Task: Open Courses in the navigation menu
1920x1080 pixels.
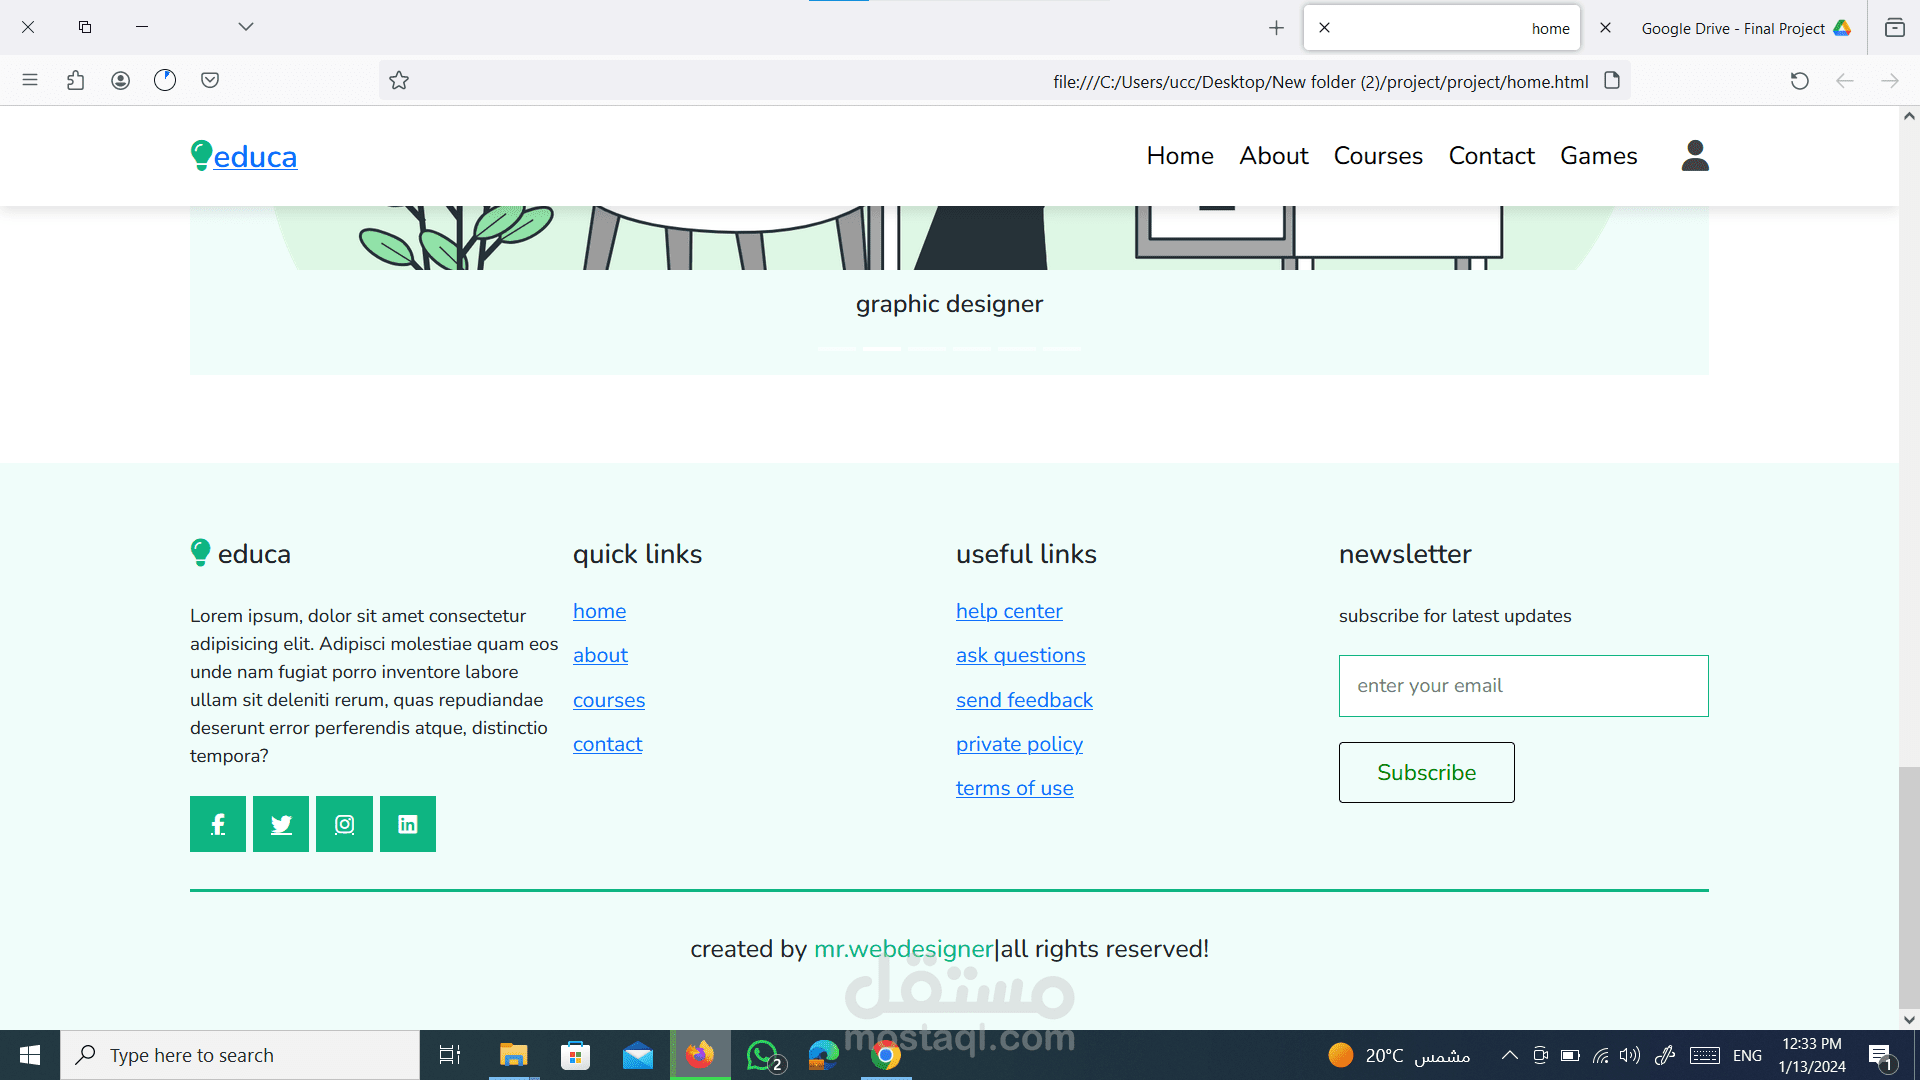Action: tap(1378, 156)
